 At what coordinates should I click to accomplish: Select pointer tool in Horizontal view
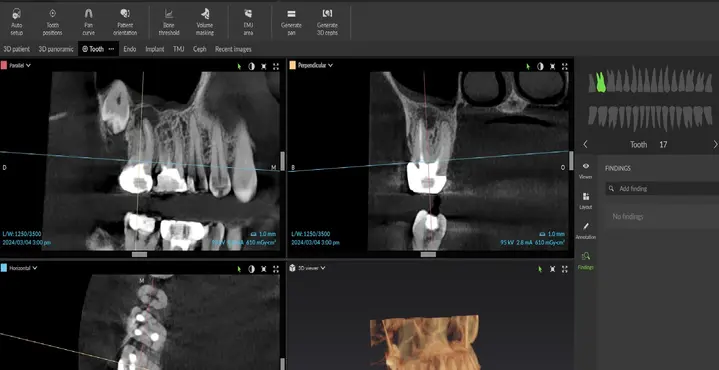pos(239,269)
